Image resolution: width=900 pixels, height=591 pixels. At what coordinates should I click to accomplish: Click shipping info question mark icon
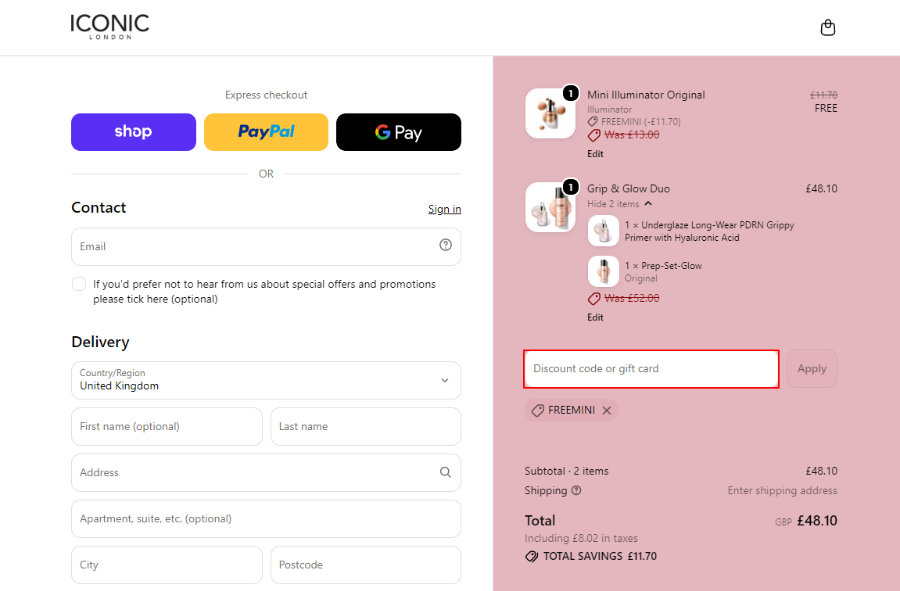click(576, 491)
